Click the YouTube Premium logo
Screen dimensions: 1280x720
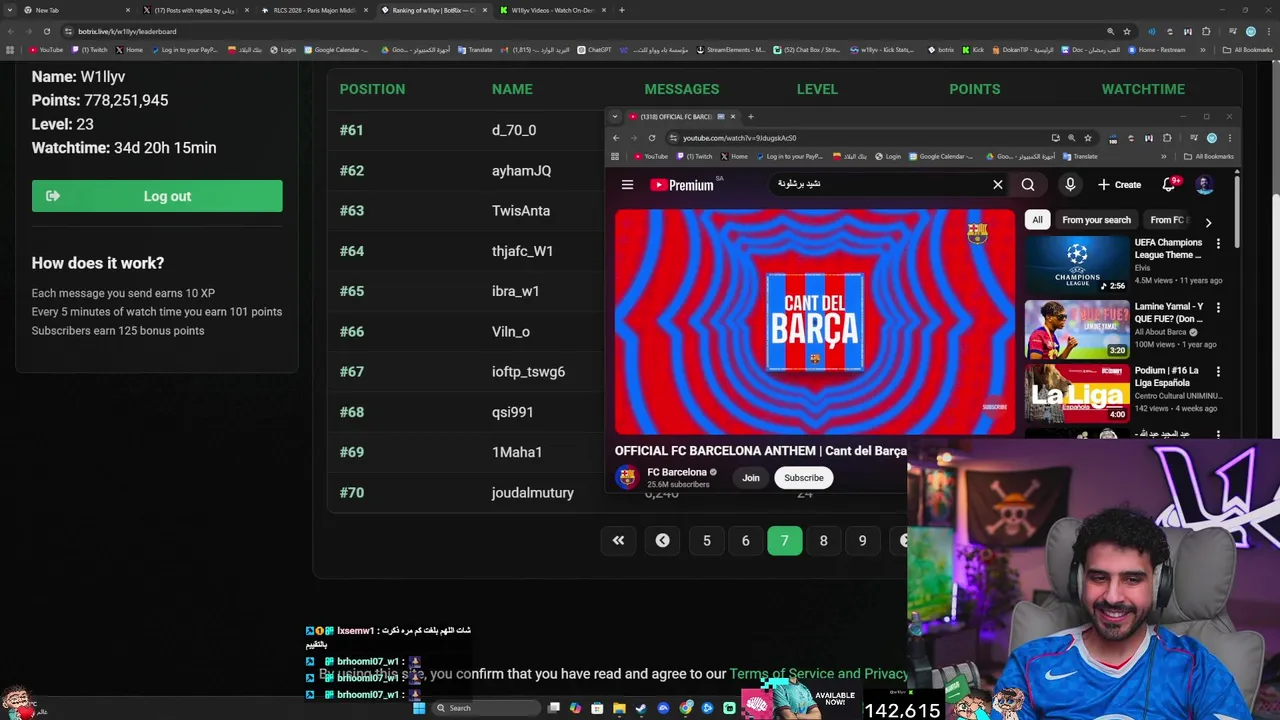[682, 185]
